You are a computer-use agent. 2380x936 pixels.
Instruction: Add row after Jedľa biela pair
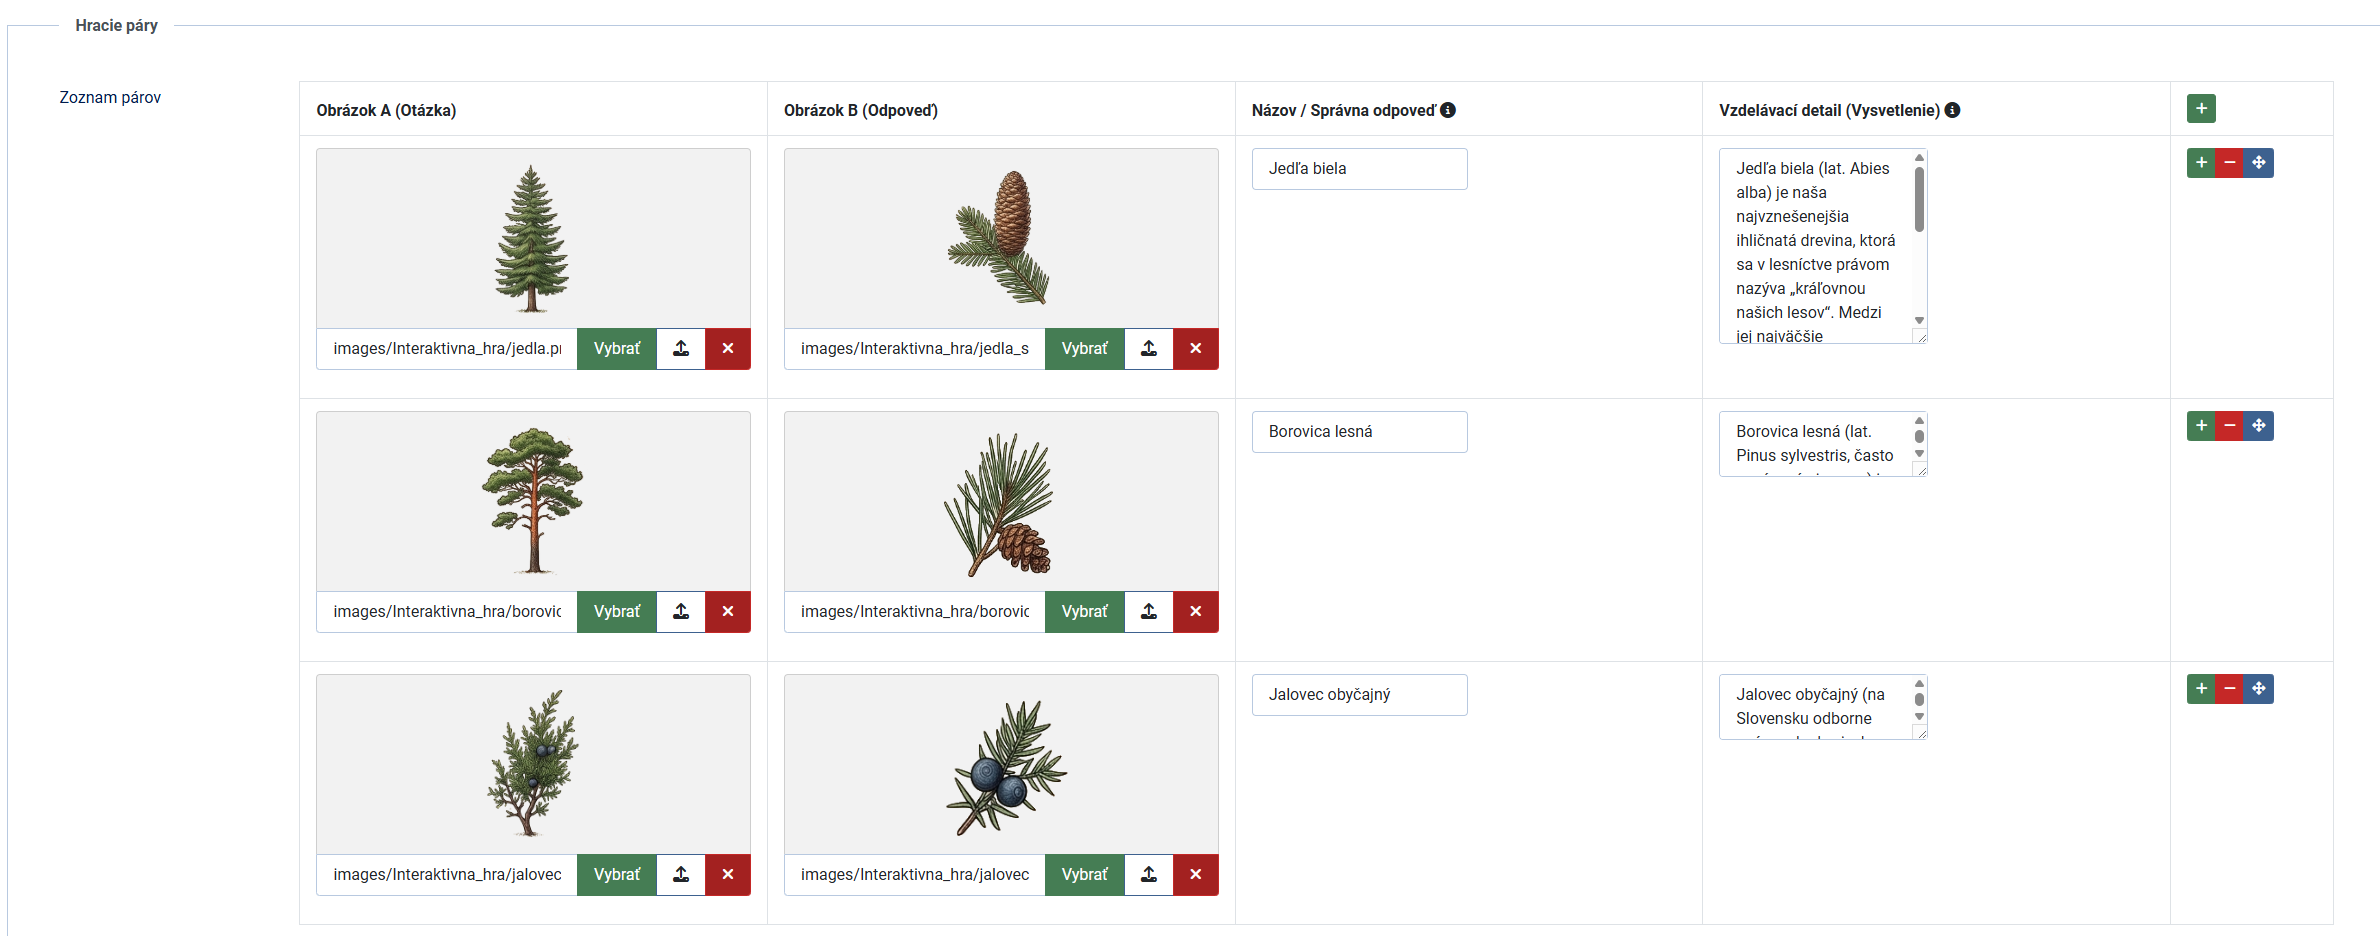pos(2201,163)
